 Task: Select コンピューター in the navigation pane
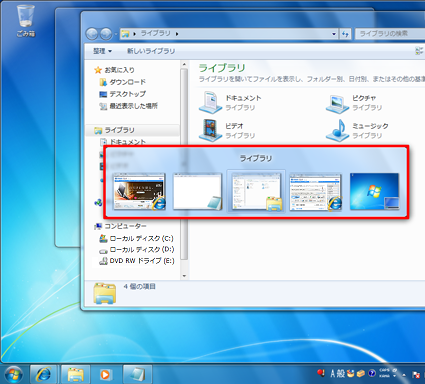pyautogui.click(x=120, y=226)
